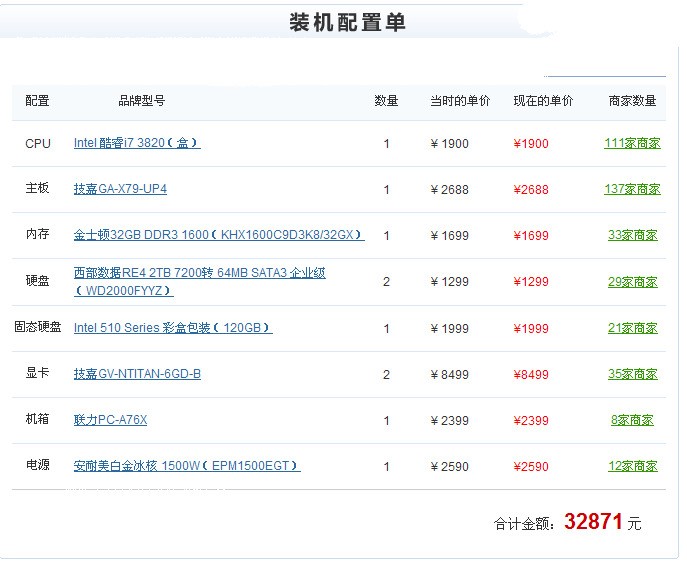Open the Intel 酷睿i7 3820（盒）link

click(137, 143)
